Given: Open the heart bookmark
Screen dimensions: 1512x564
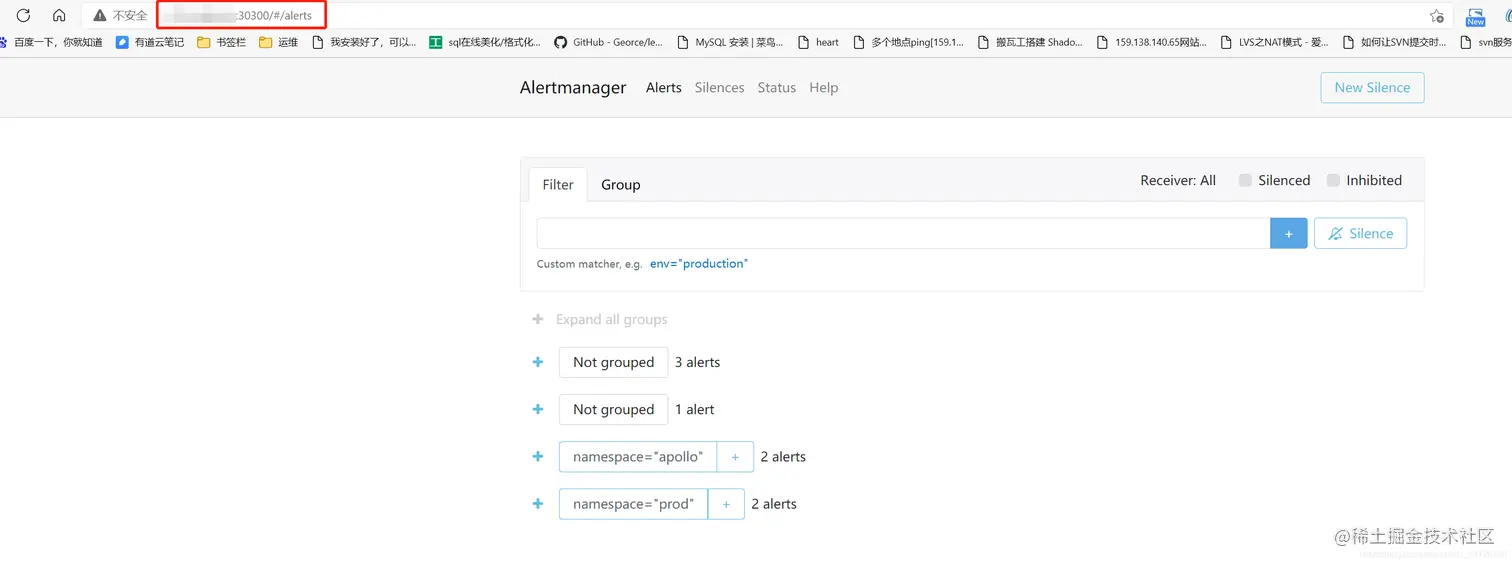Looking at the screenshot, I should [x=818, y=42].
